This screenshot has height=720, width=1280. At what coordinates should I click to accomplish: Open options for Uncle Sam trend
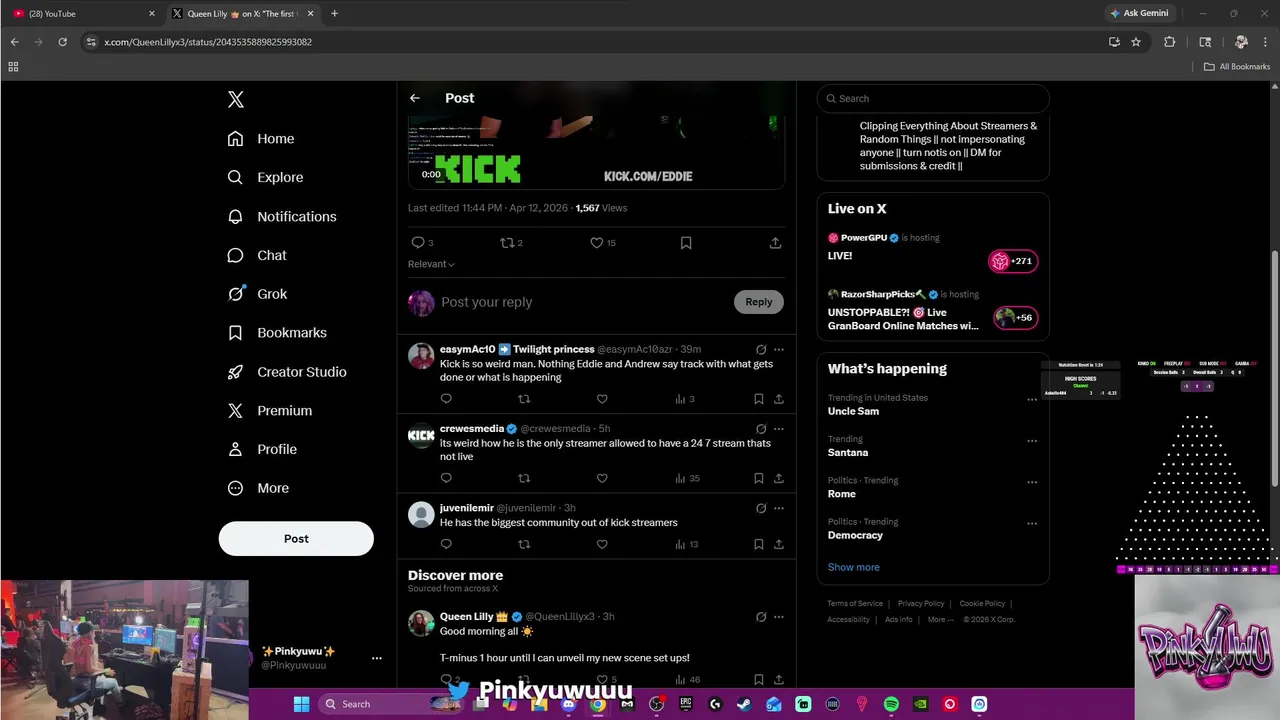pos(1032,400)
